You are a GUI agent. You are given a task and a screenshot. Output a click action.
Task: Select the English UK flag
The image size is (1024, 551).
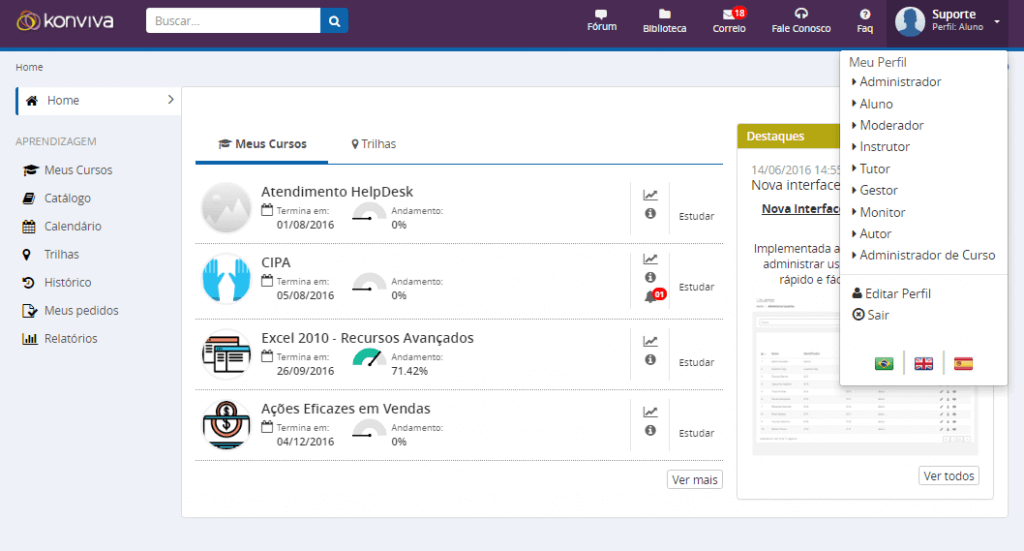tap(924, 363)
